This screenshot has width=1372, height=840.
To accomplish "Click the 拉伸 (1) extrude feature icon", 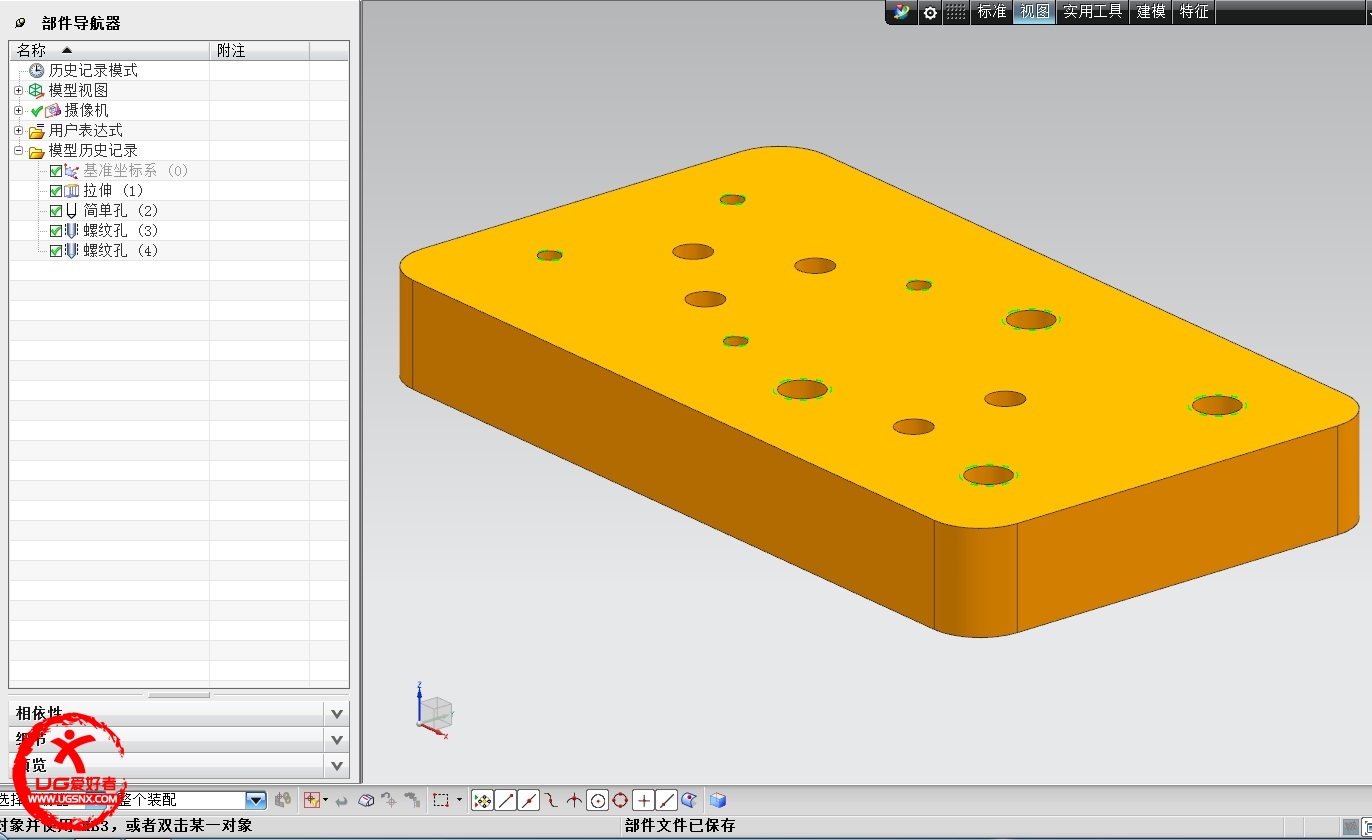I will 71,191.
